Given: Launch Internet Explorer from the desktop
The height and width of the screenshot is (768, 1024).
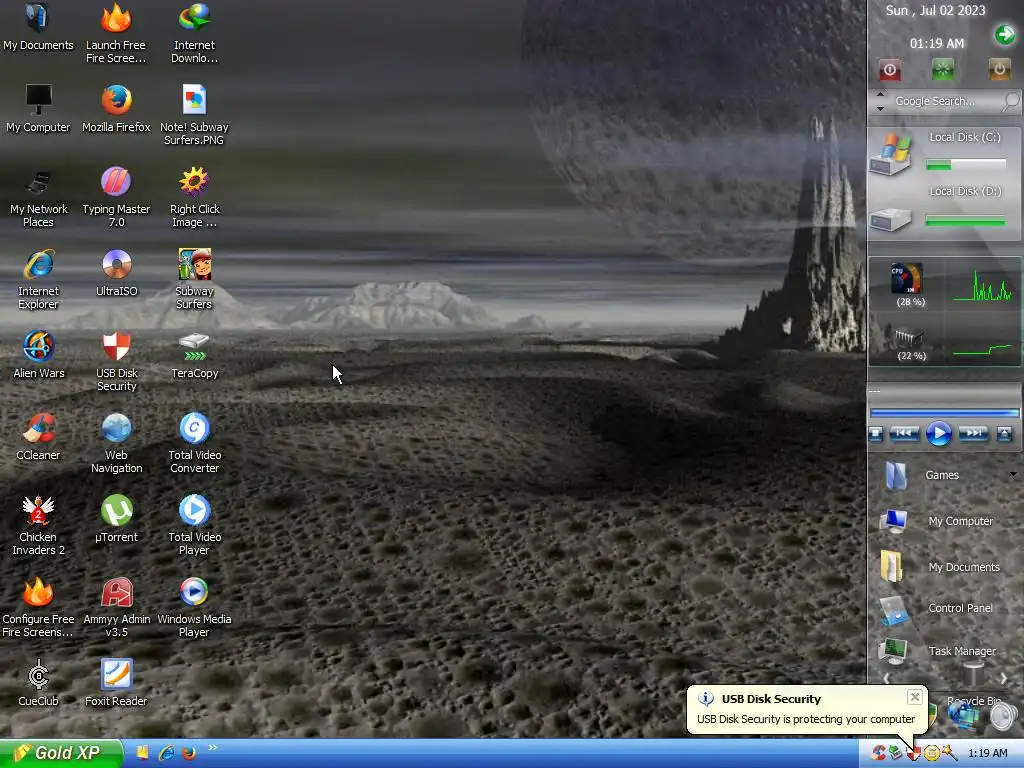Looking at the screenshot, I should click(x=38, y=280).
